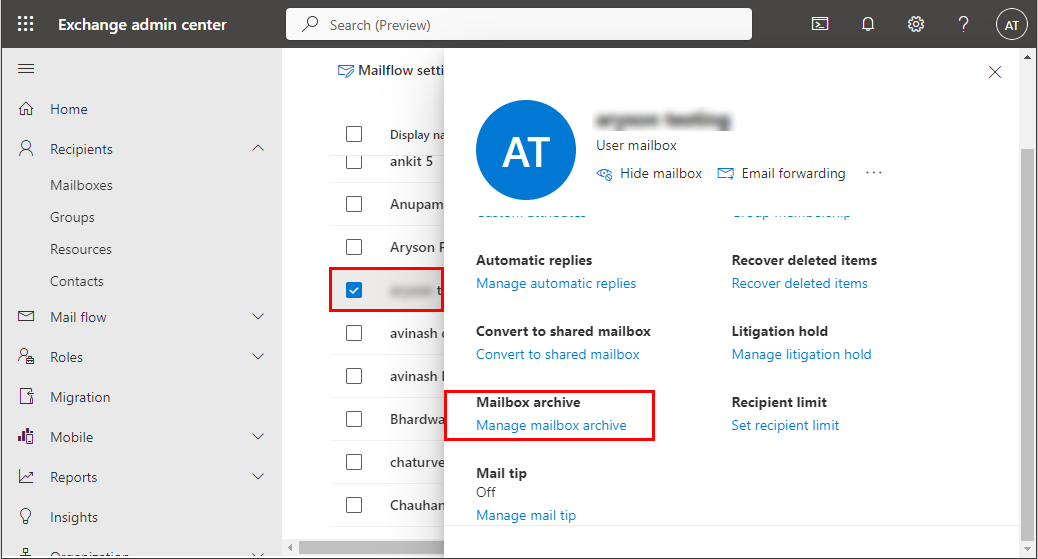This screenshot has width=1038, height=559.
Task: Click the Mobile icon in sidebar
Action: [26, 436]
